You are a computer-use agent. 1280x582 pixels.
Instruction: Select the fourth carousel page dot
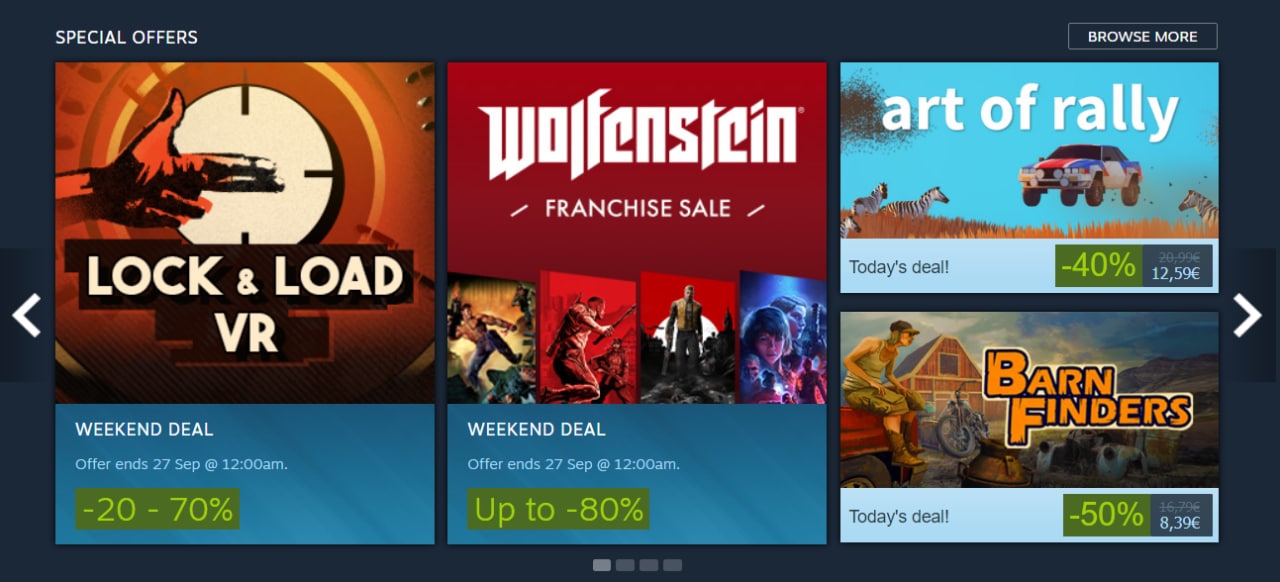pyautogui.click(x=673, y=565)
